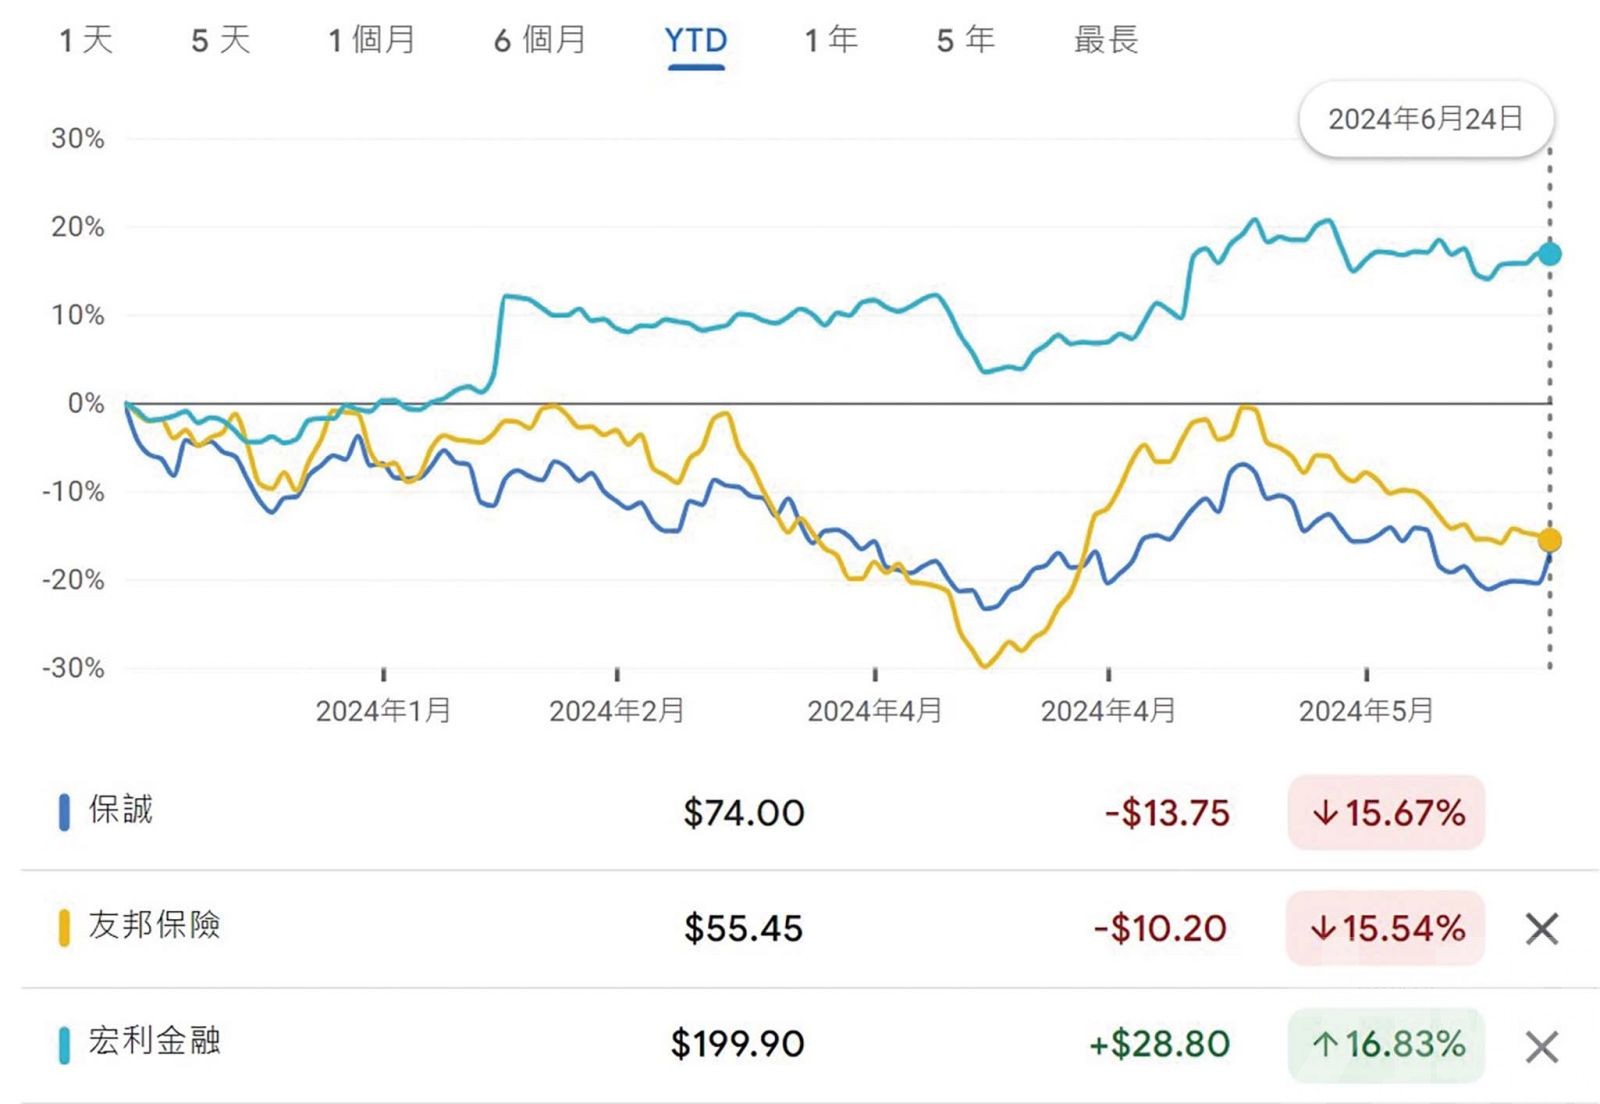
Task: Click the cyan endpoint dot on chart
Action: (1549, 254)
